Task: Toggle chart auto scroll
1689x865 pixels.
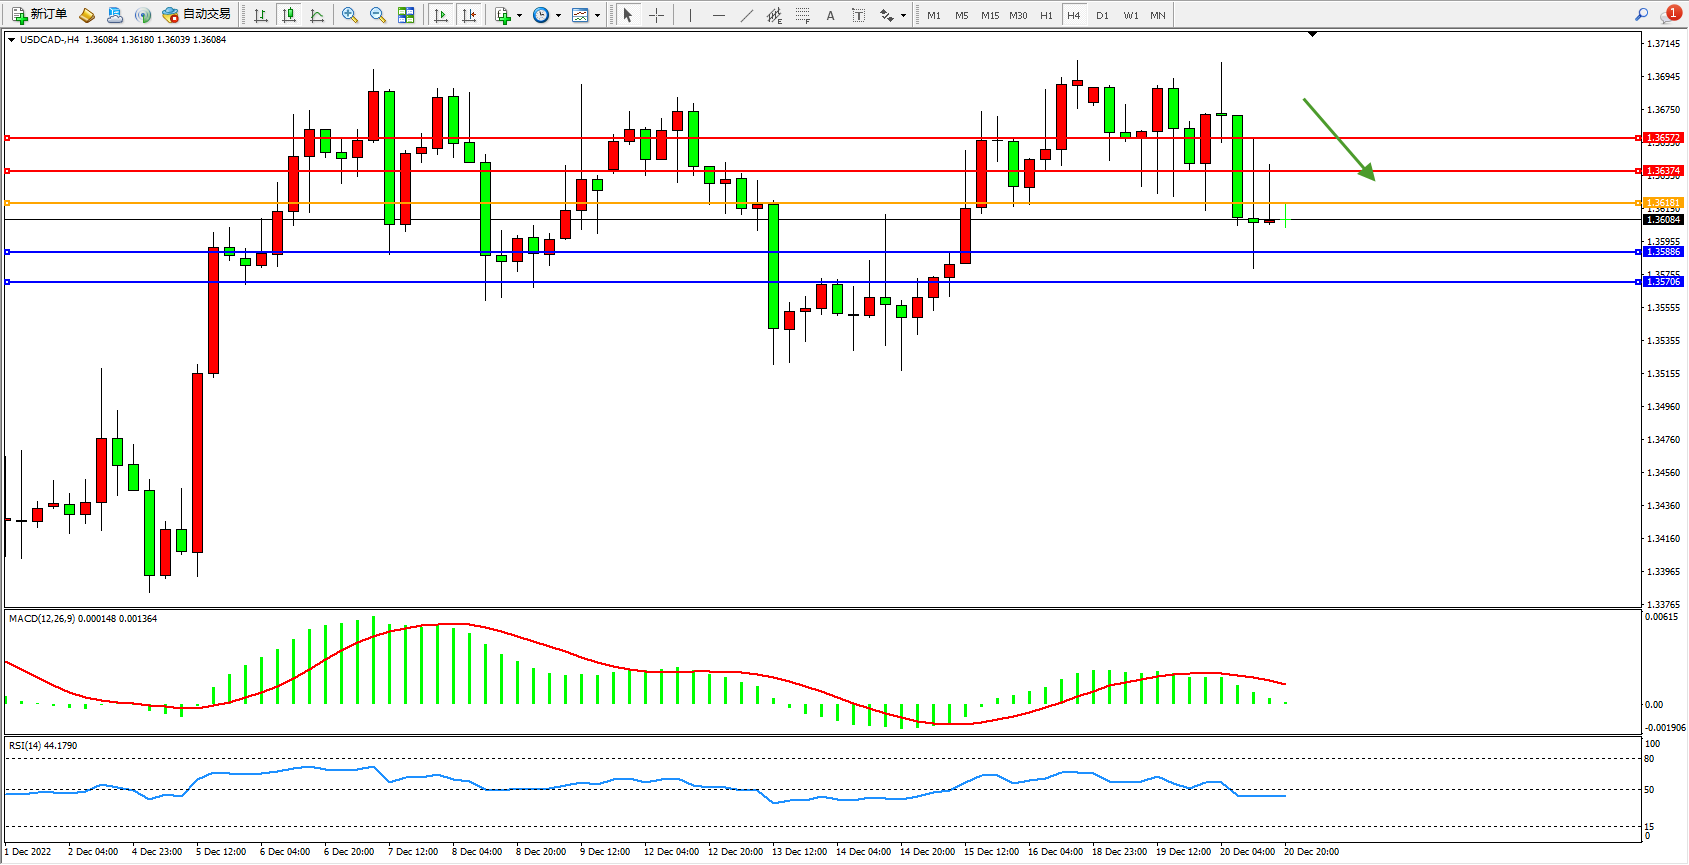Action: [441, 15]
